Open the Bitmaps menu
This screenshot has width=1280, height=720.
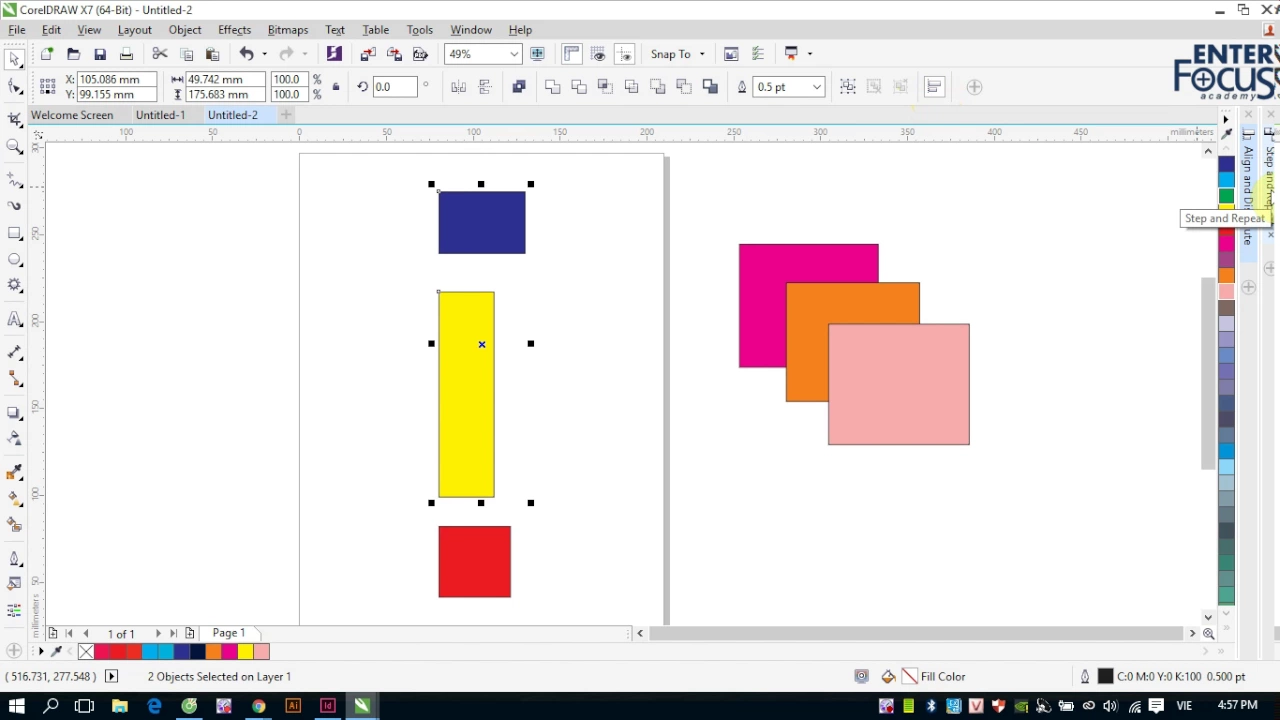[287, 30]
